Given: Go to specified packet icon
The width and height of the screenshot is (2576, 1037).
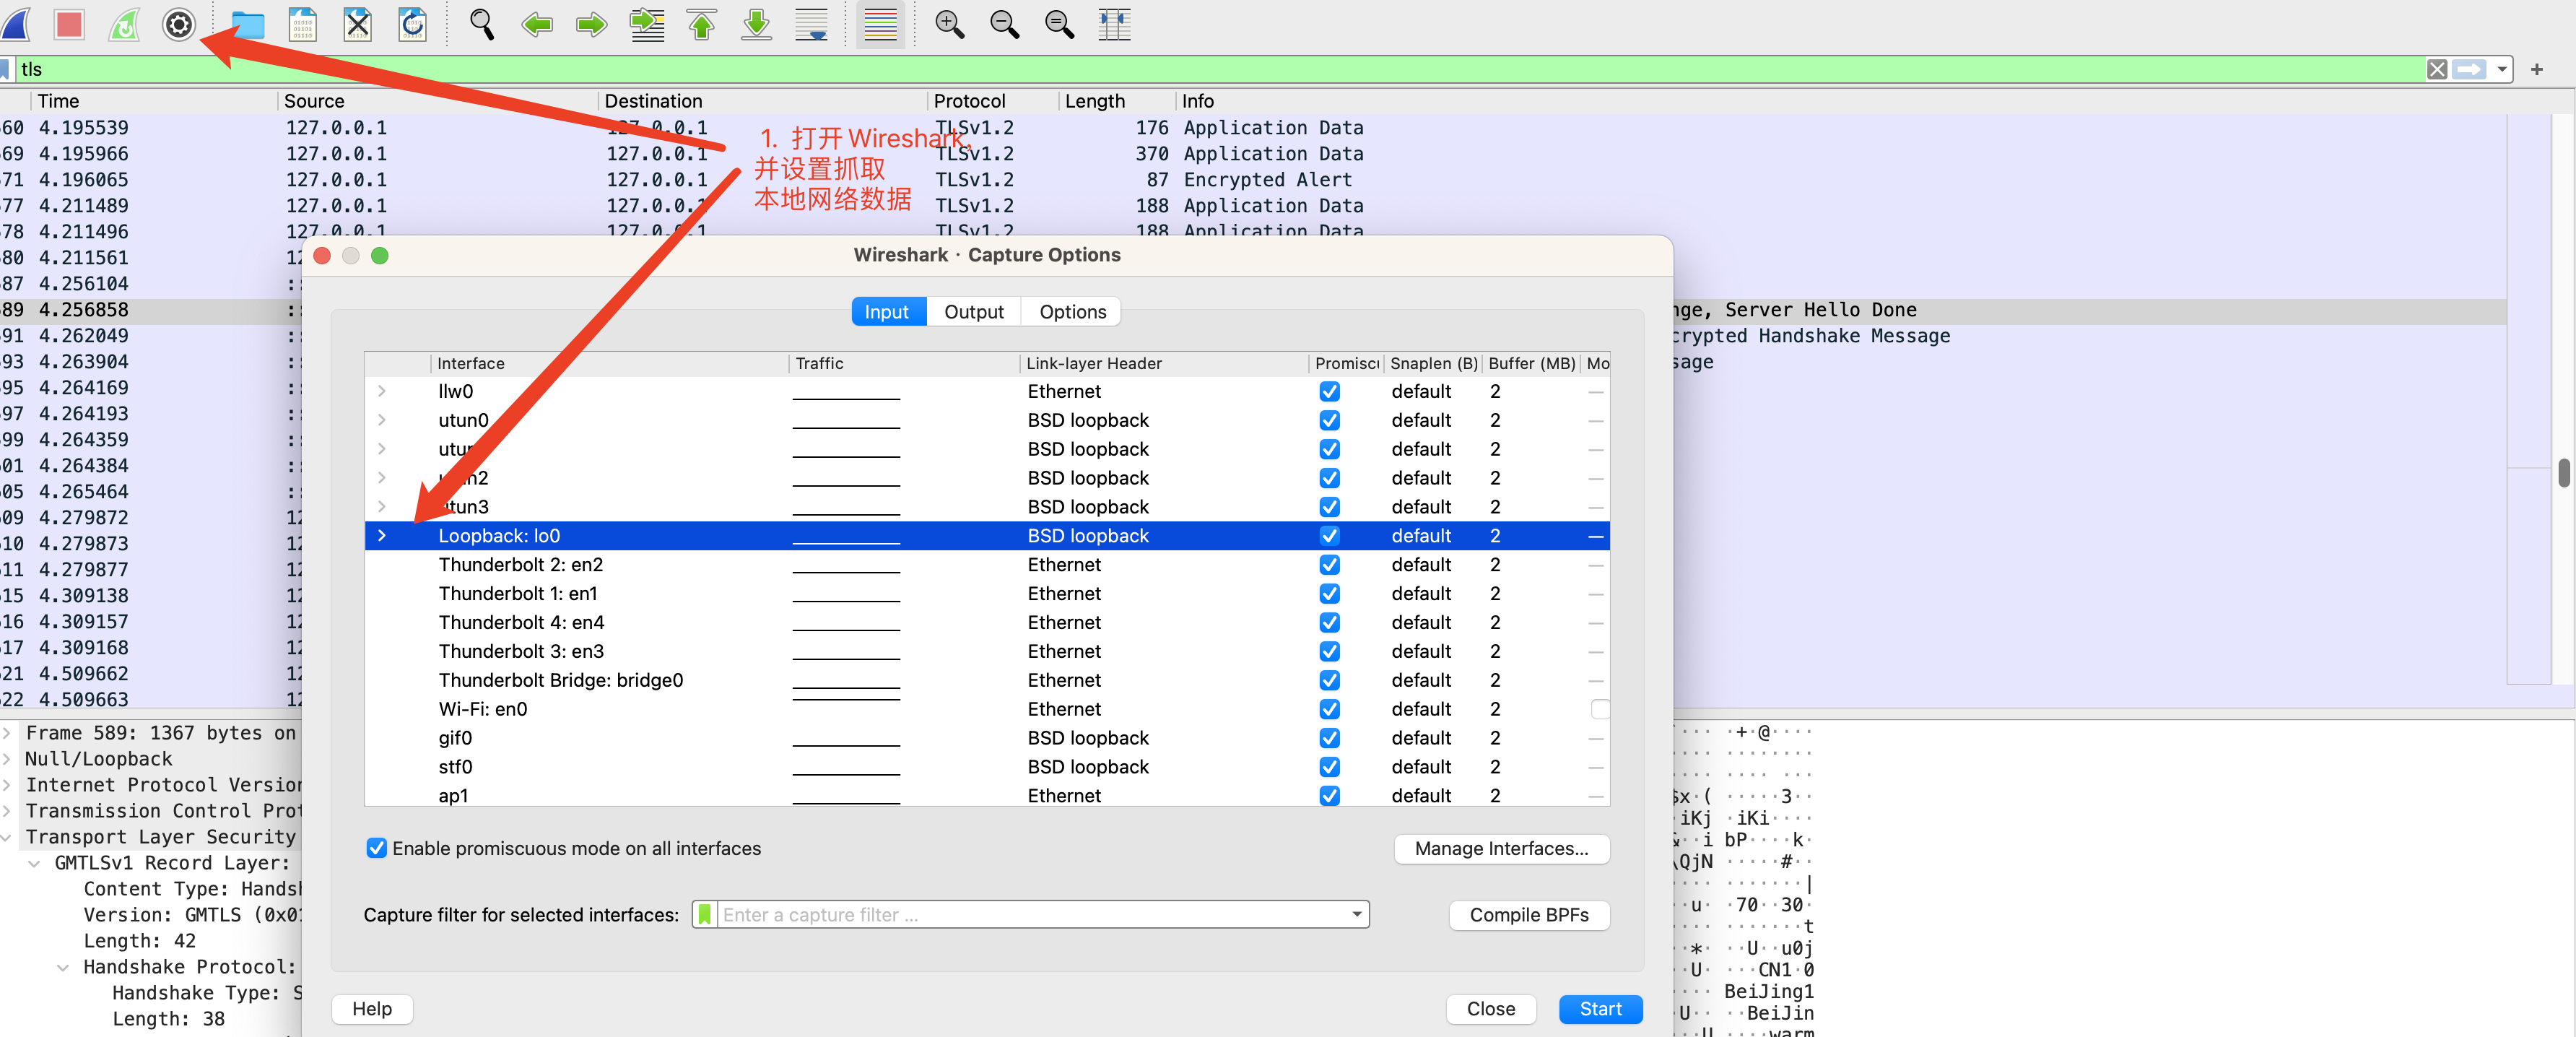Looking at the screenshot, I should (x=647, y=24).
